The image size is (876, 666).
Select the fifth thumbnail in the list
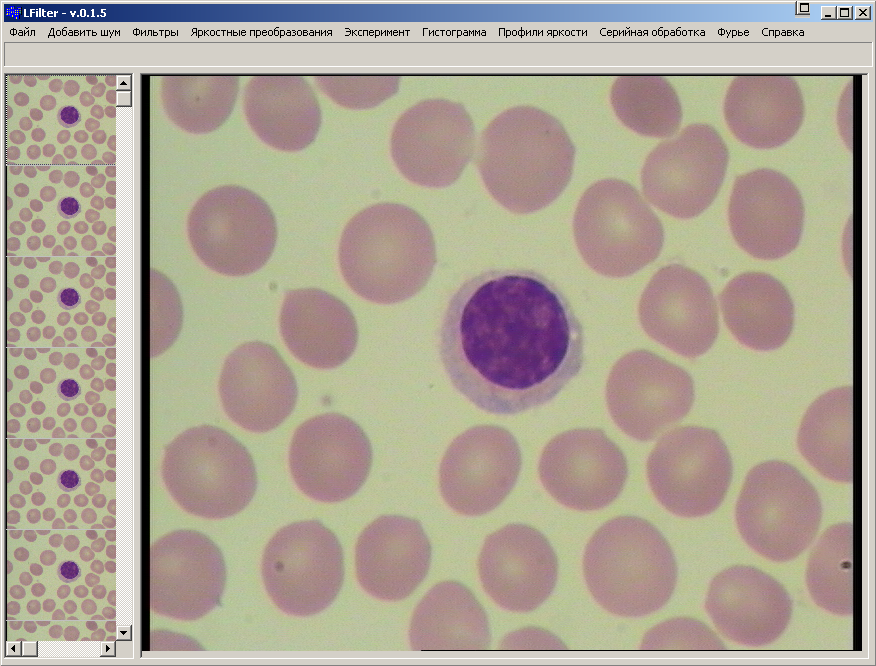(x=61, y=484)
